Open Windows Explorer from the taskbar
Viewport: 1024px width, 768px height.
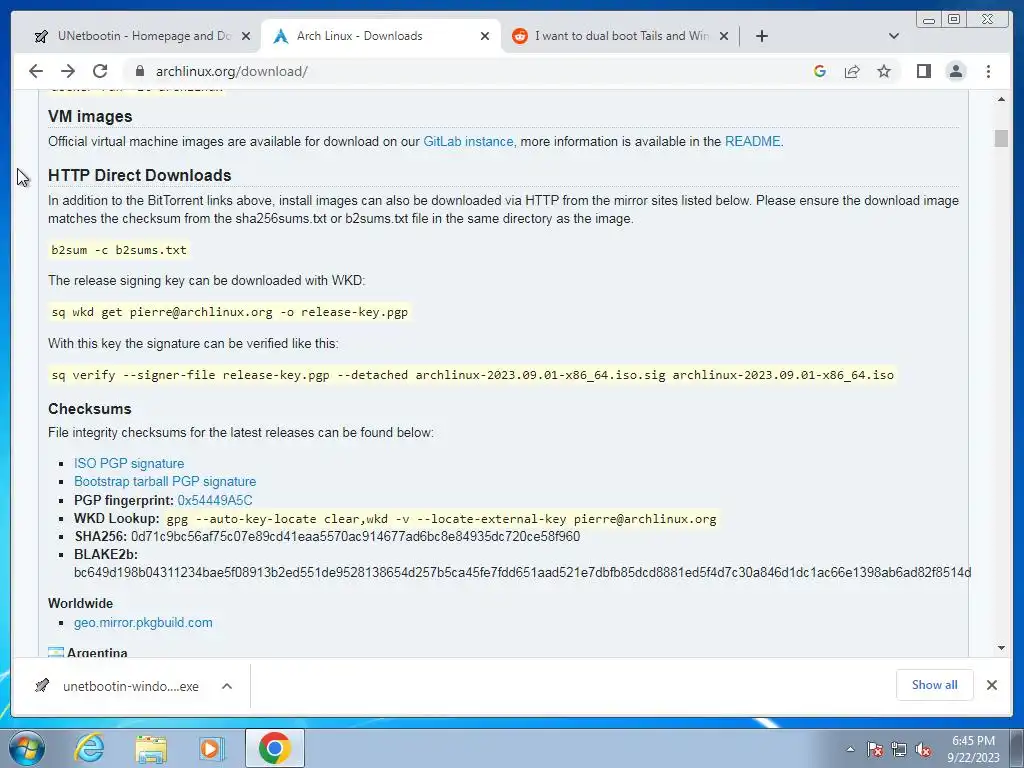(x=151, y=748)
